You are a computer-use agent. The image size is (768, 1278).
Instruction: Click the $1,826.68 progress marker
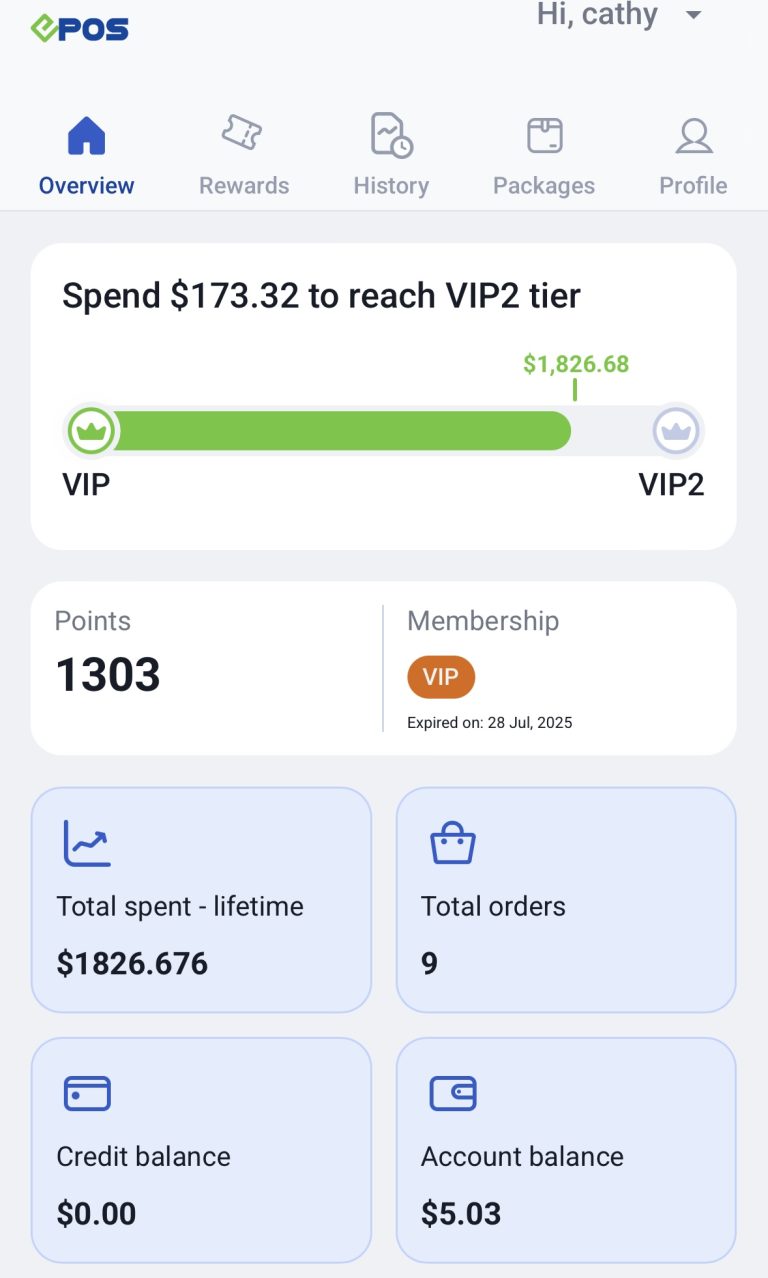click(576, 364)
